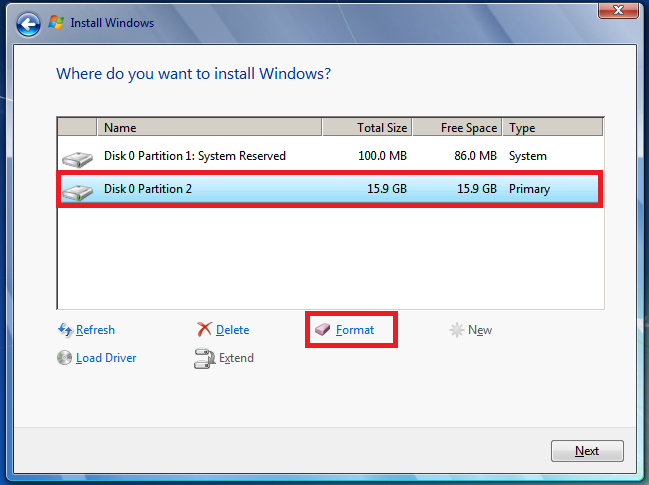Click the 15.9 GB Total Size cell
This screenshot has width=649, height=485.
click(387, 189)
